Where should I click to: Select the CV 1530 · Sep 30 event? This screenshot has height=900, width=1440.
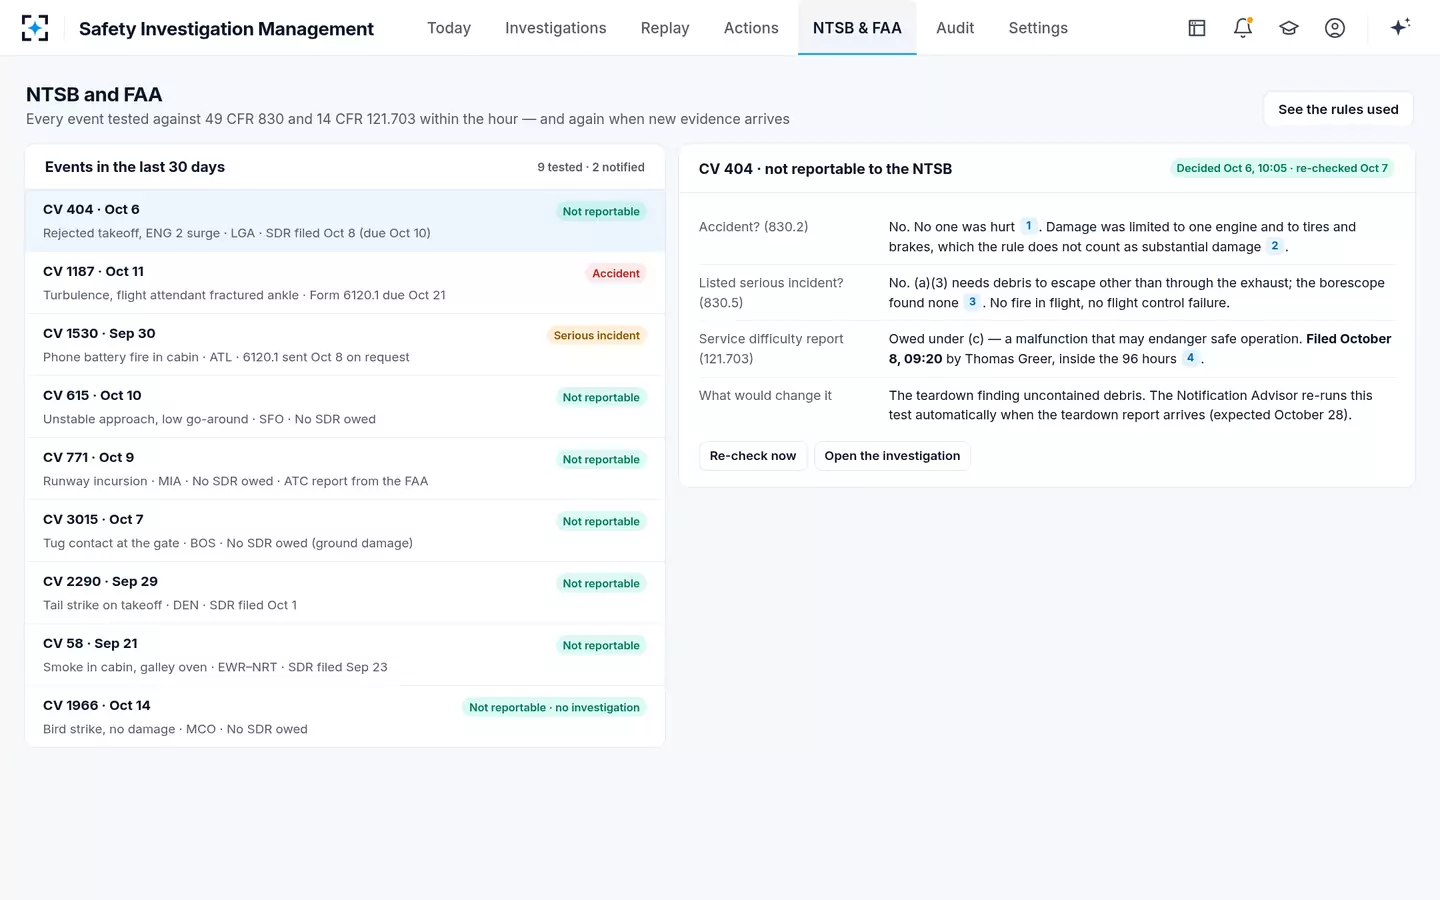tap(345, 345)
